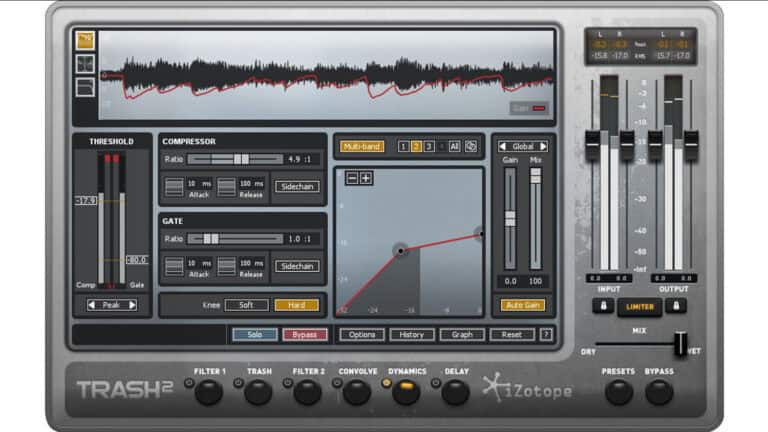Click the compressor threshold value field
This screenshot has width=768, height=432.
pos(86,200)
